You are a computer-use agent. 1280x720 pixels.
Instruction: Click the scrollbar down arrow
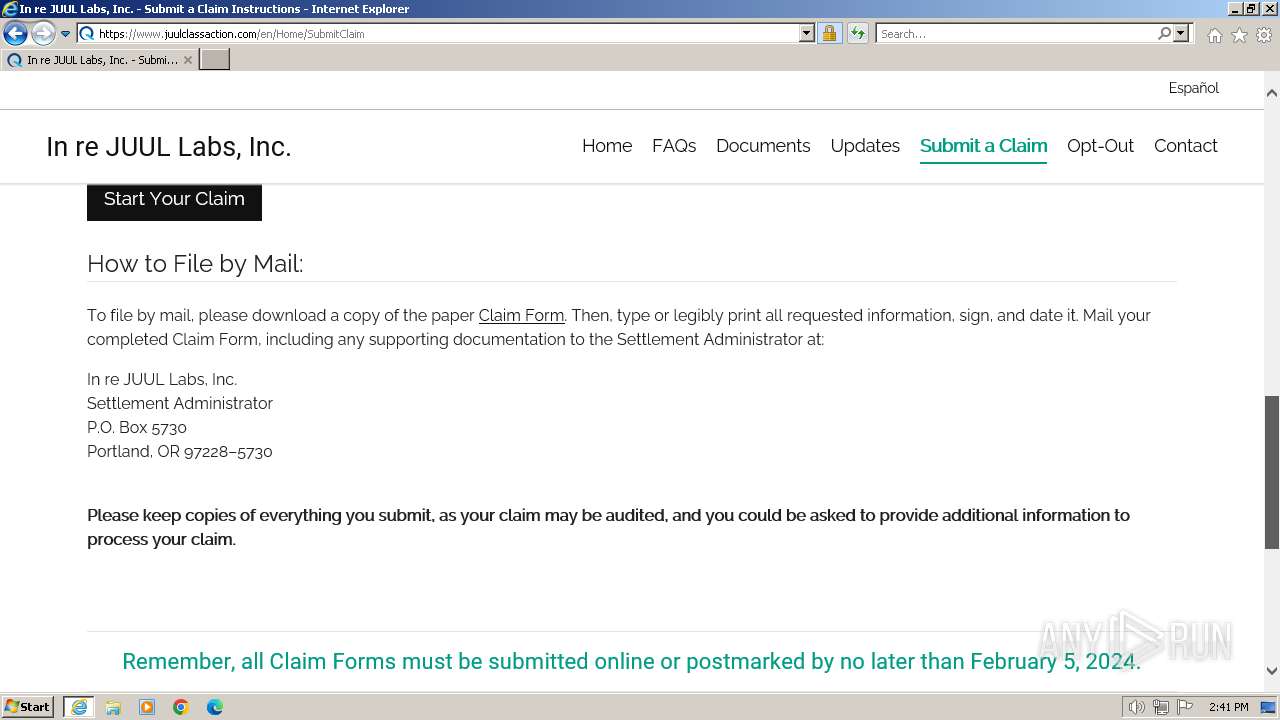point(1272,672)
